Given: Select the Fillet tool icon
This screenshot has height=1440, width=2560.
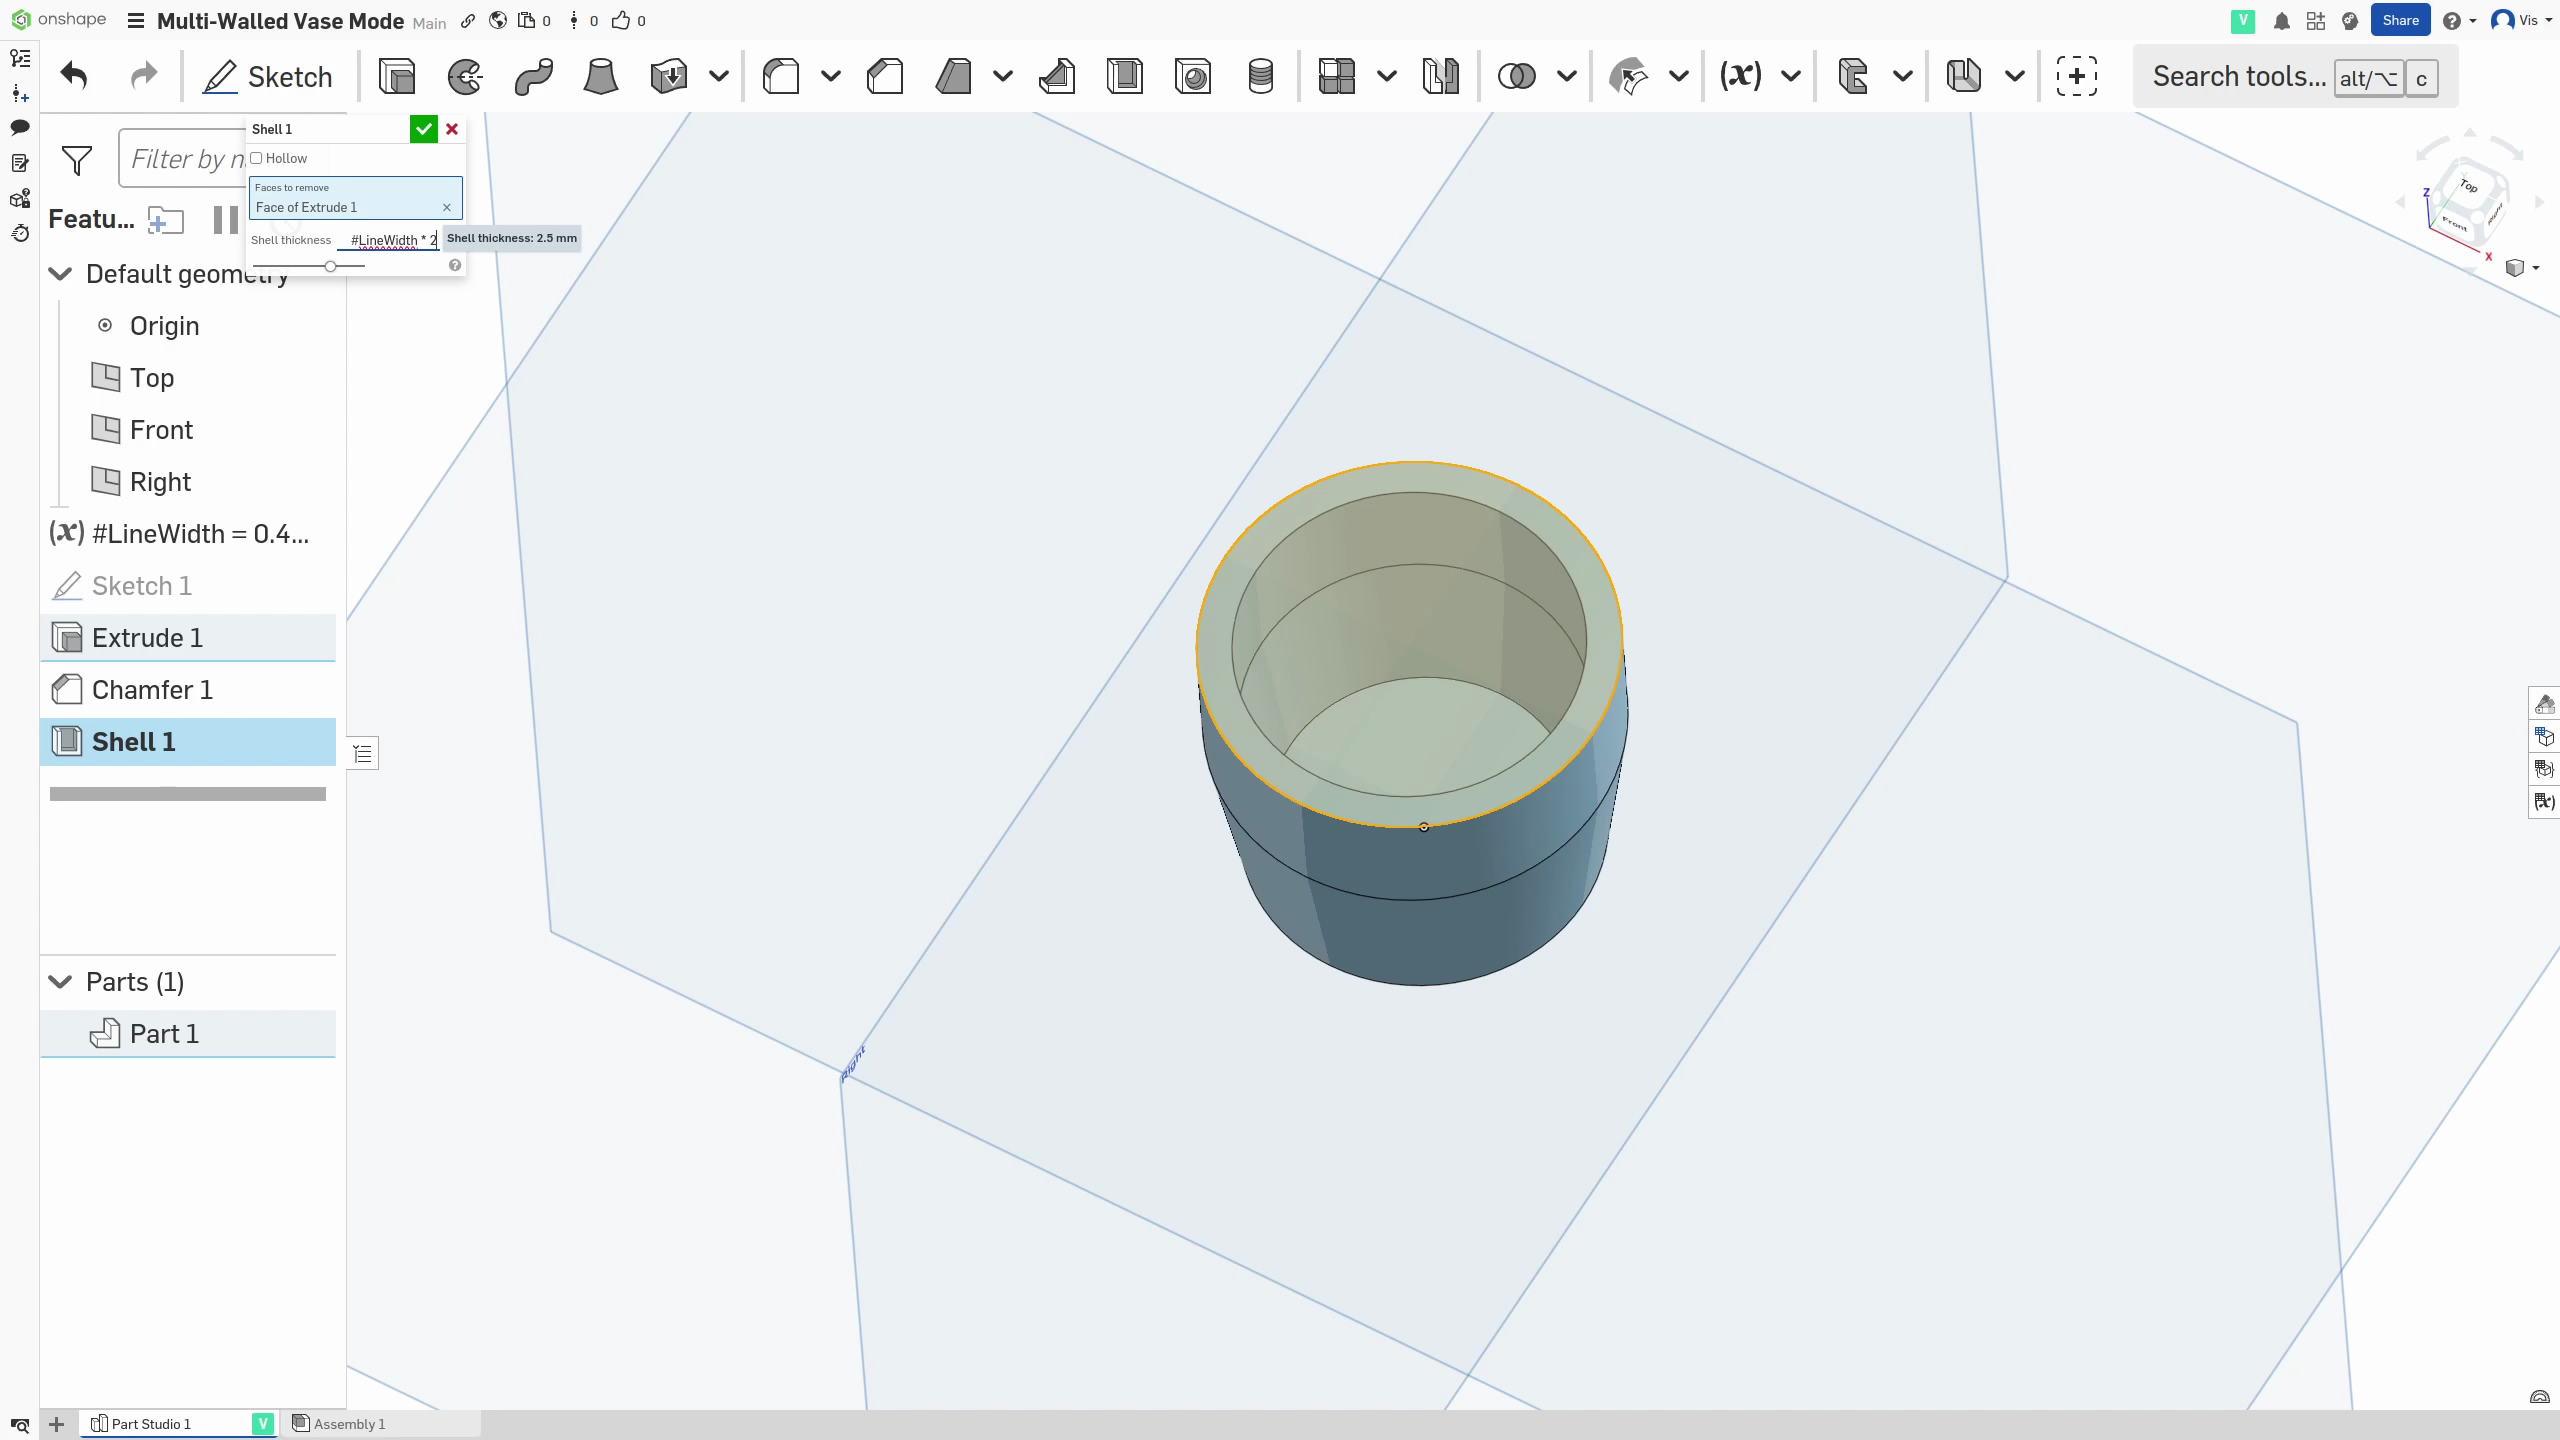Looking at the screenshot, I should [x=781, y=76].
